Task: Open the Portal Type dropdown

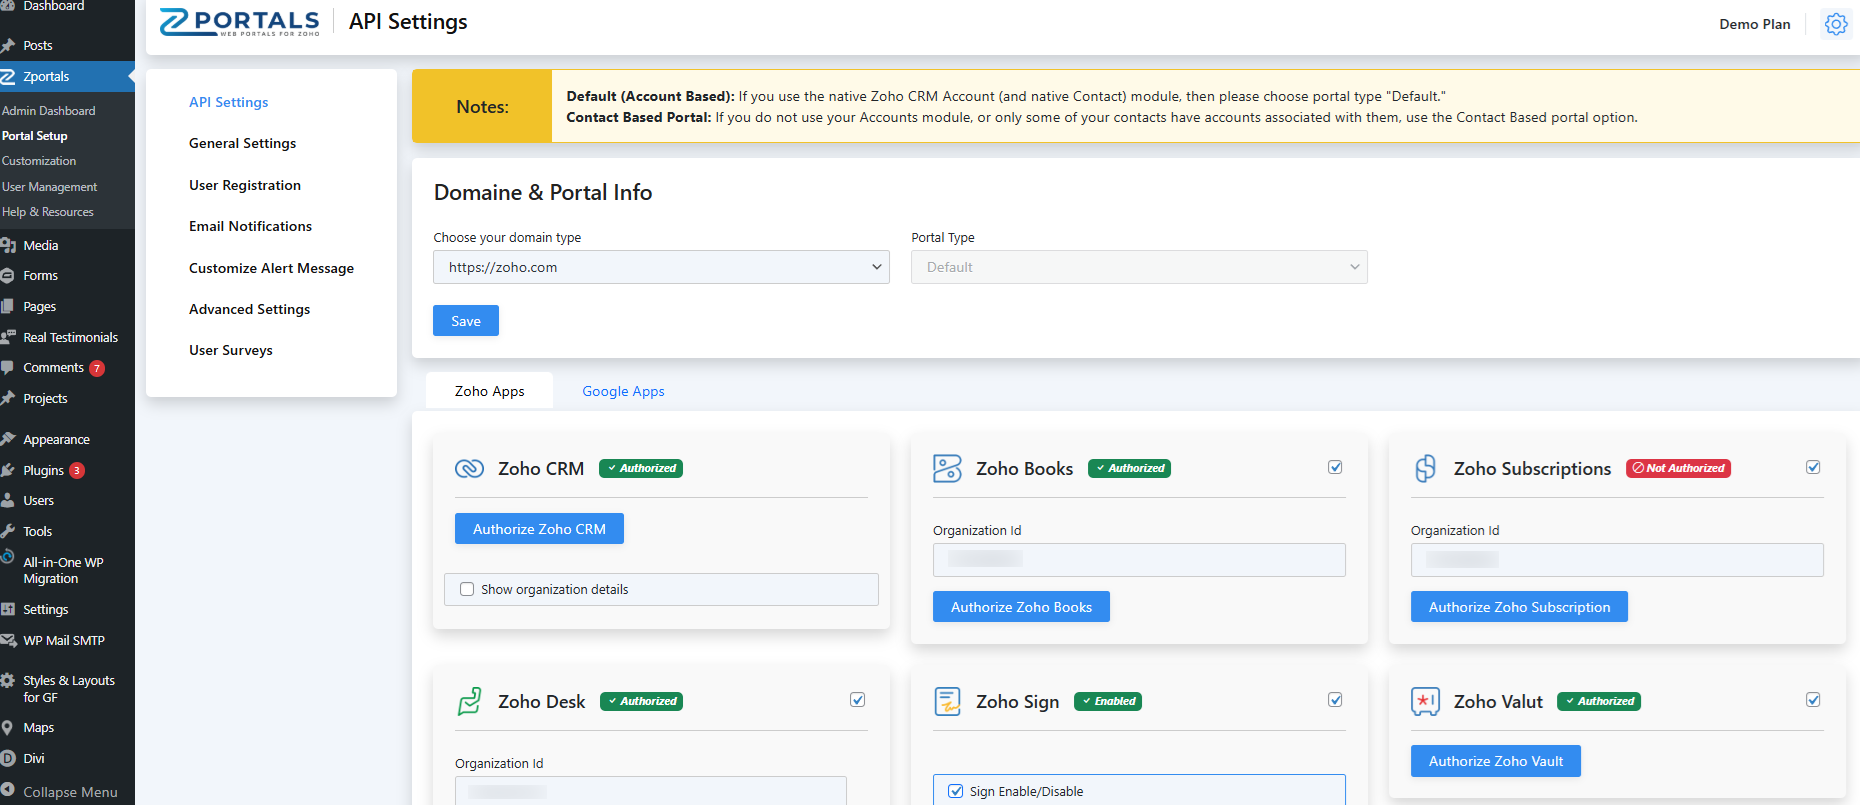Action: tap(1138, 267)
